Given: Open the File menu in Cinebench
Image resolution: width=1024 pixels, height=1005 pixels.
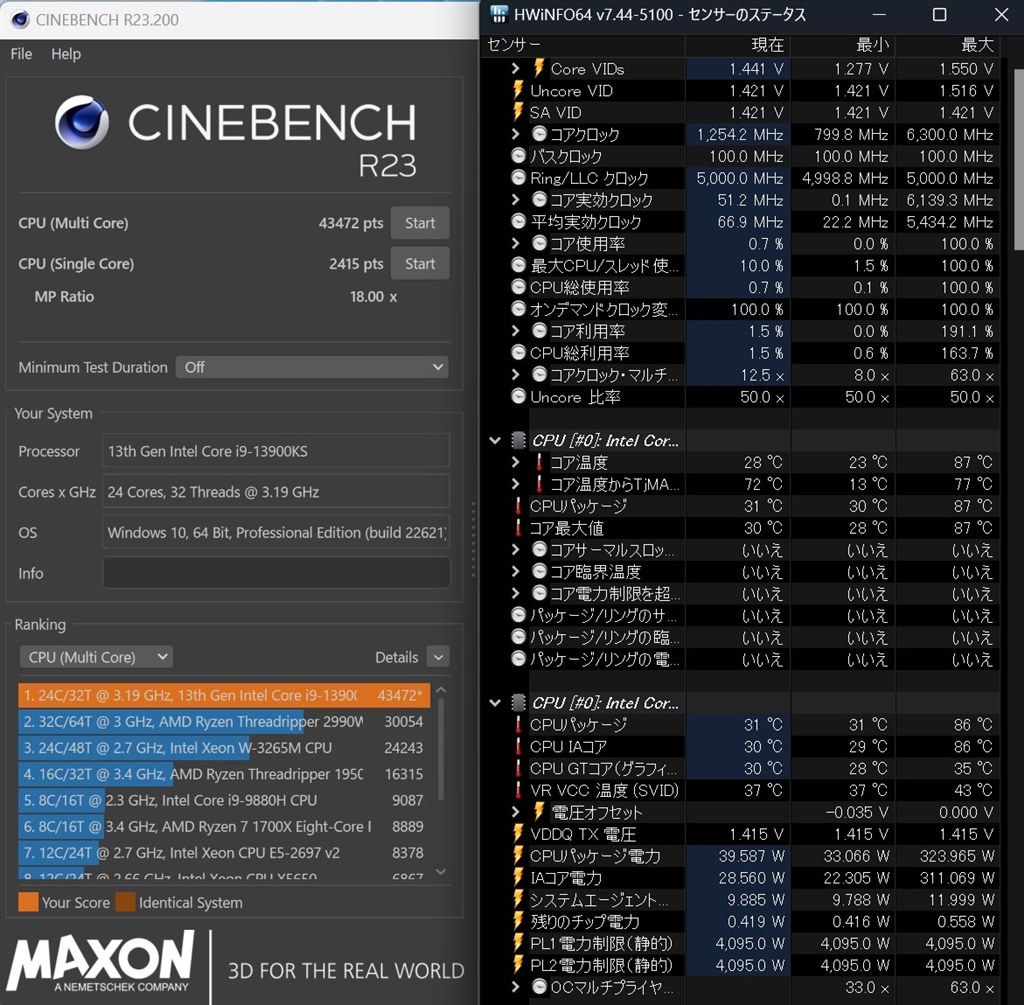Looking at the screenshot, I should 21,54.
